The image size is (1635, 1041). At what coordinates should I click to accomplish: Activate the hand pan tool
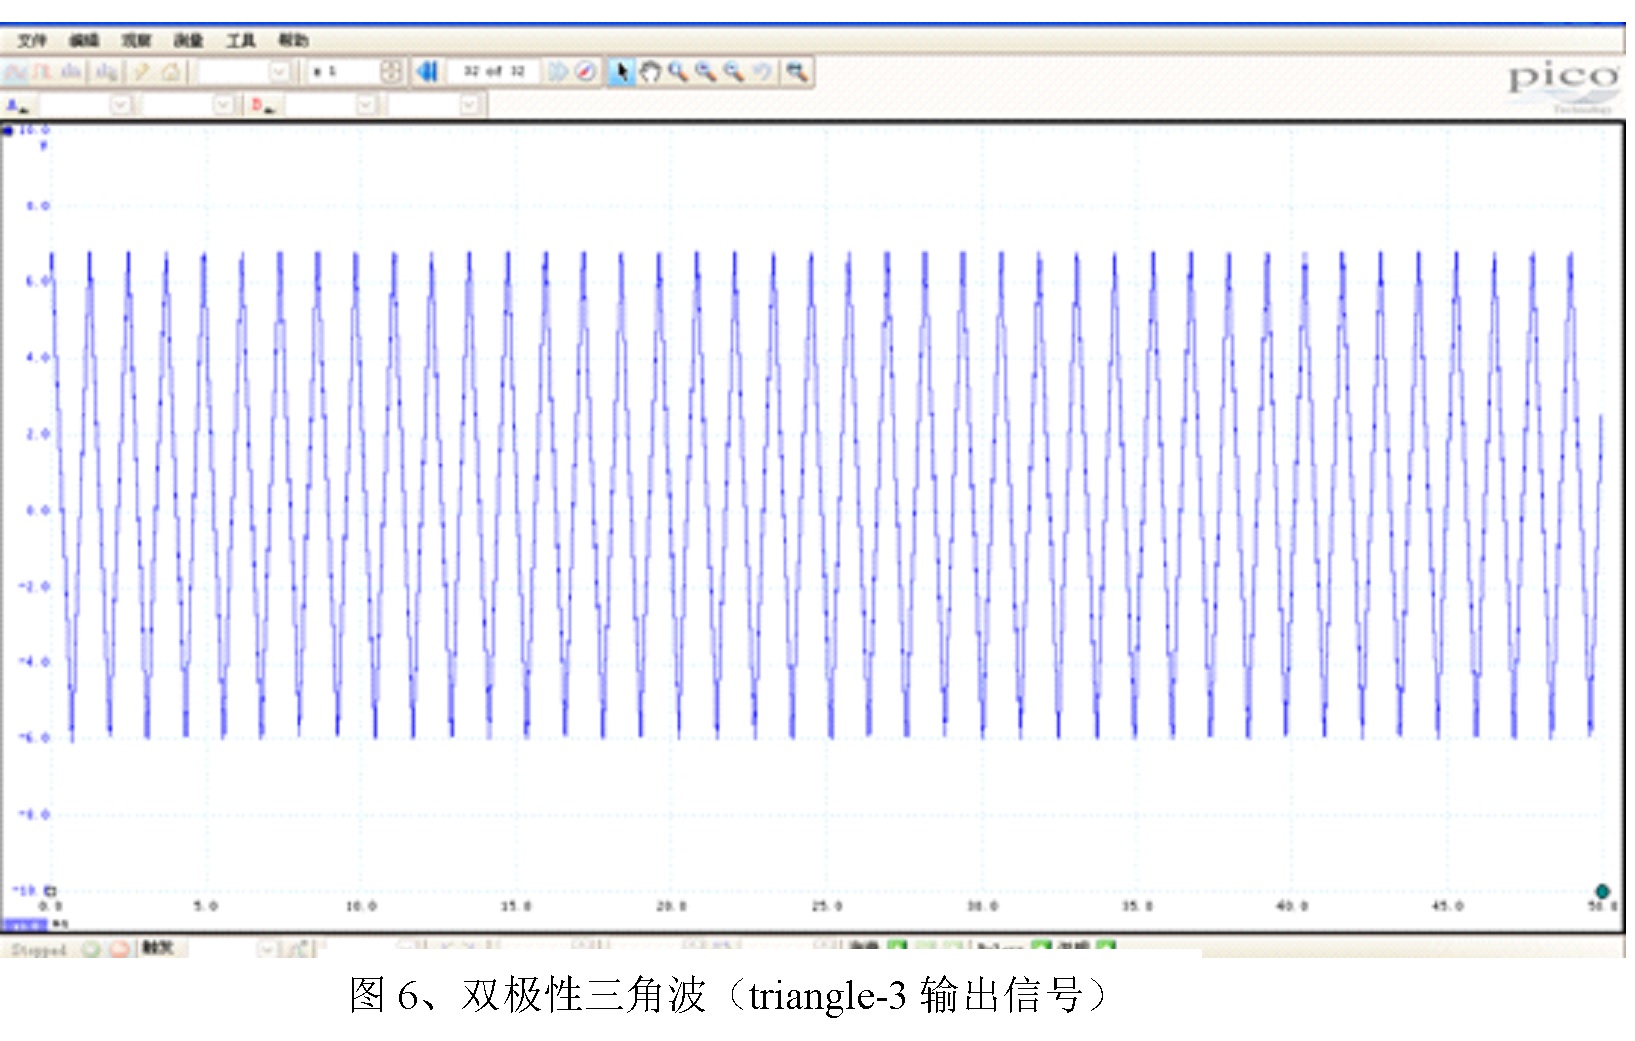coord(650,72)
